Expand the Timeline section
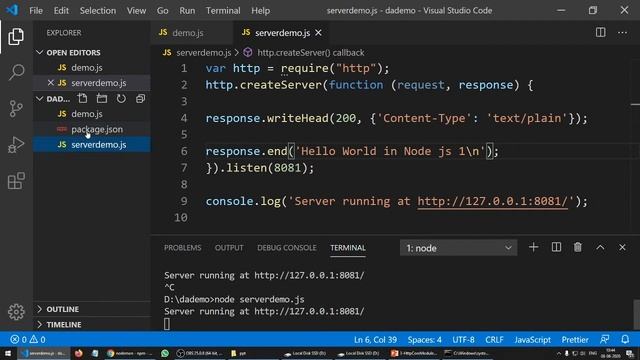The height and width of the screenshot is (360, 640). pyautogui.click(x=92, y=324)
